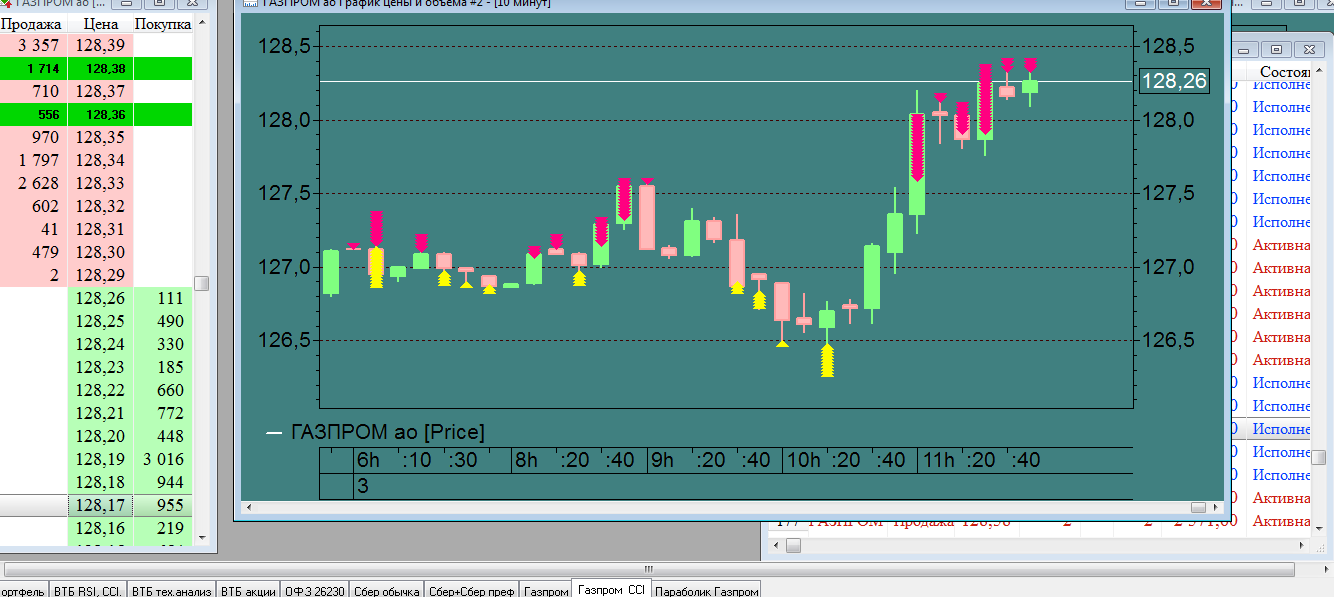Minimize the orders table window
1334x597 pixels.
(1247, 49)
